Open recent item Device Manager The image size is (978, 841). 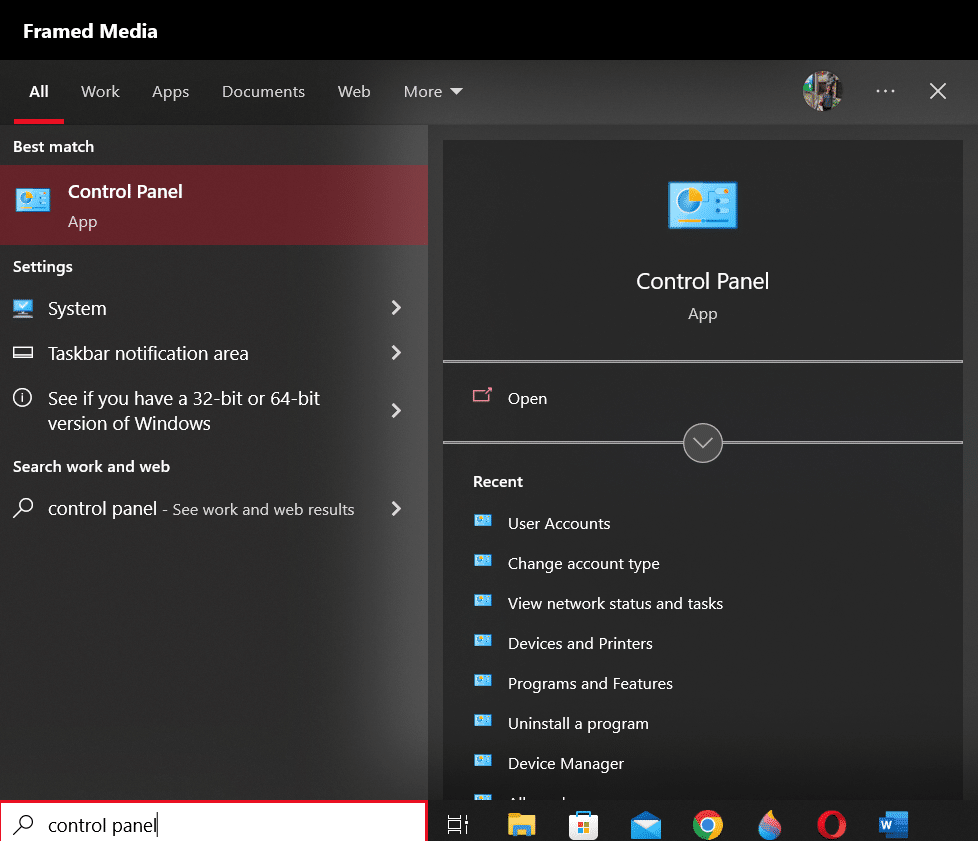click(566, 763)
